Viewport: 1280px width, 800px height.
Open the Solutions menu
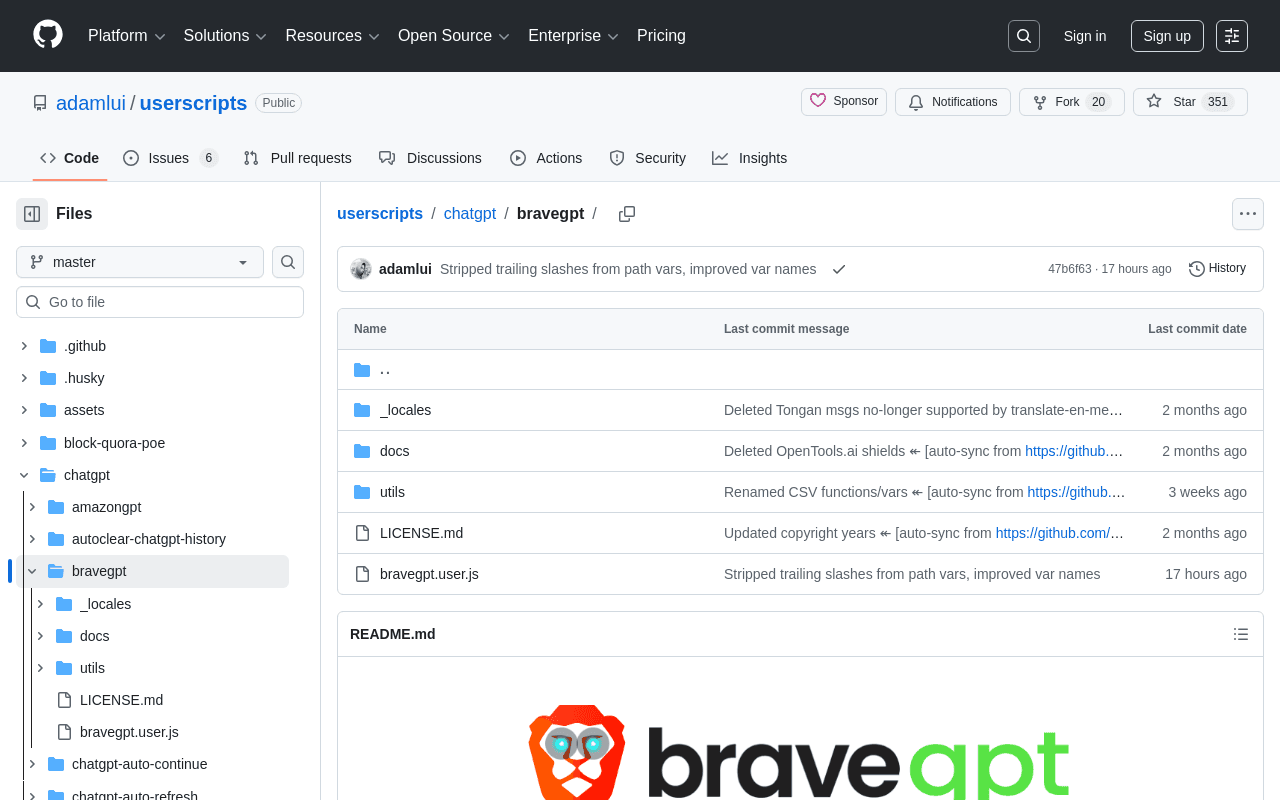(225, 36)
